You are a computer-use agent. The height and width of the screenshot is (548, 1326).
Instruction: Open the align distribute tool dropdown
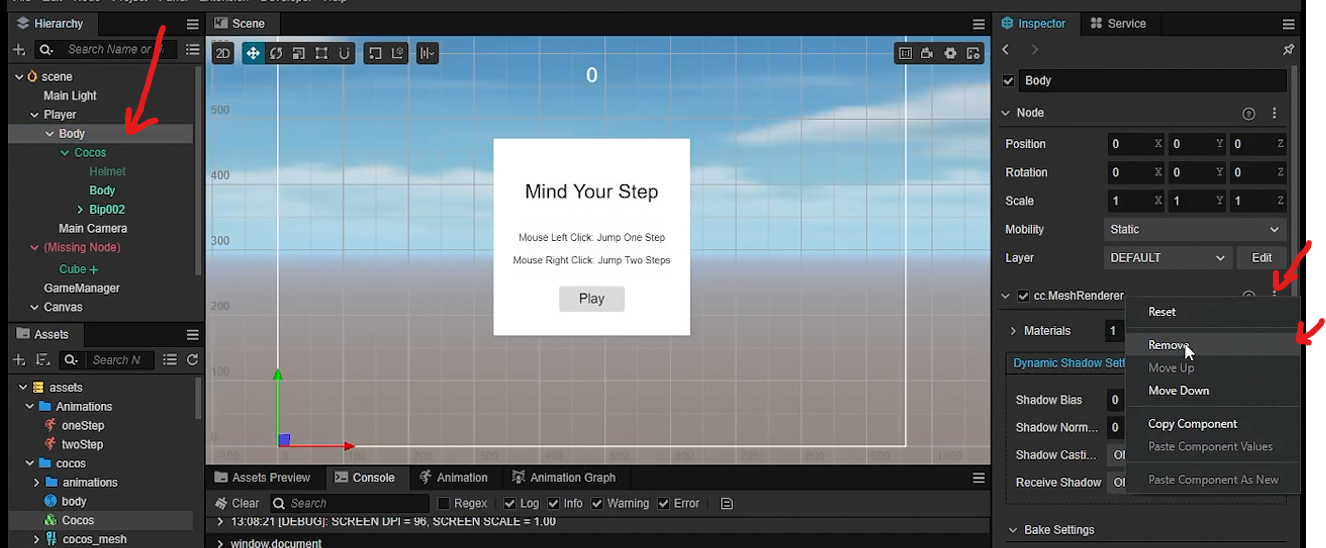pyautogui.click(x=428, y=53)
